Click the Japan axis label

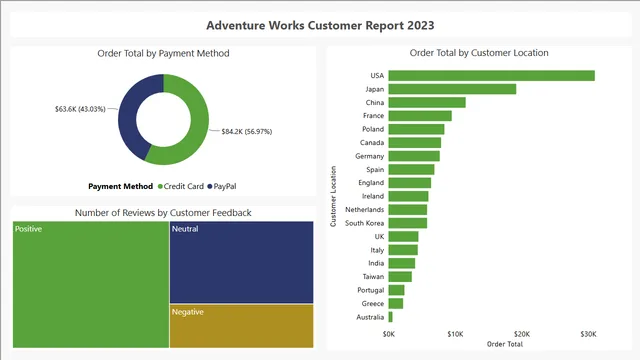coord(375,89)
